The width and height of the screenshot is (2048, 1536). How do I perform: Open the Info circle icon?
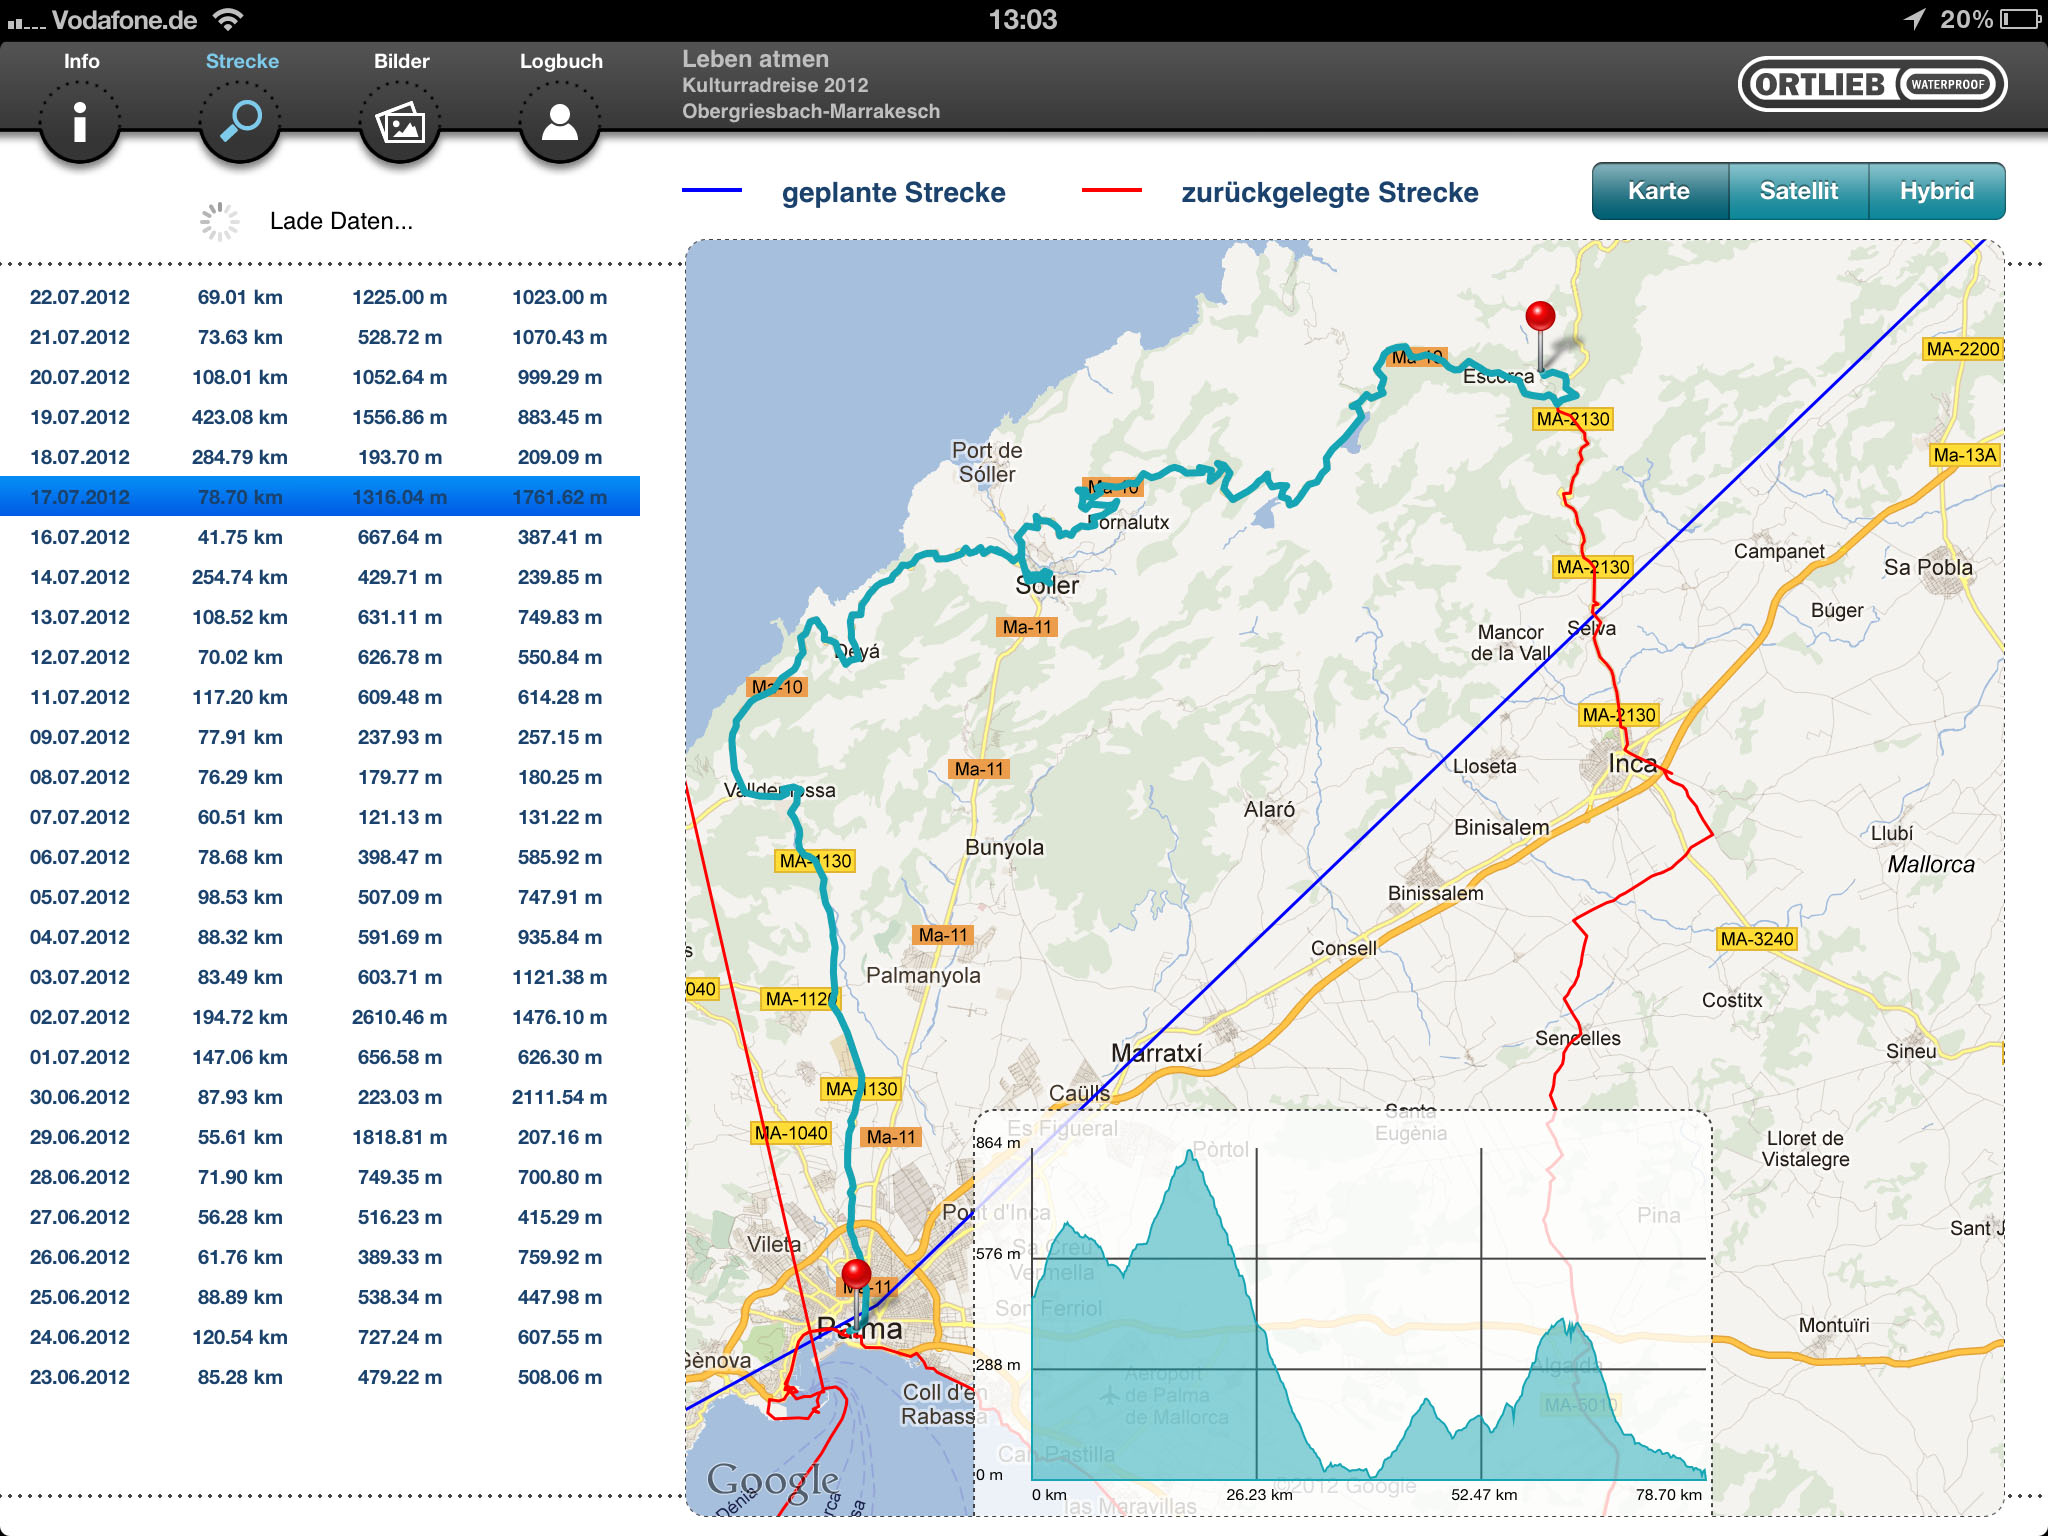pos(80,122)
